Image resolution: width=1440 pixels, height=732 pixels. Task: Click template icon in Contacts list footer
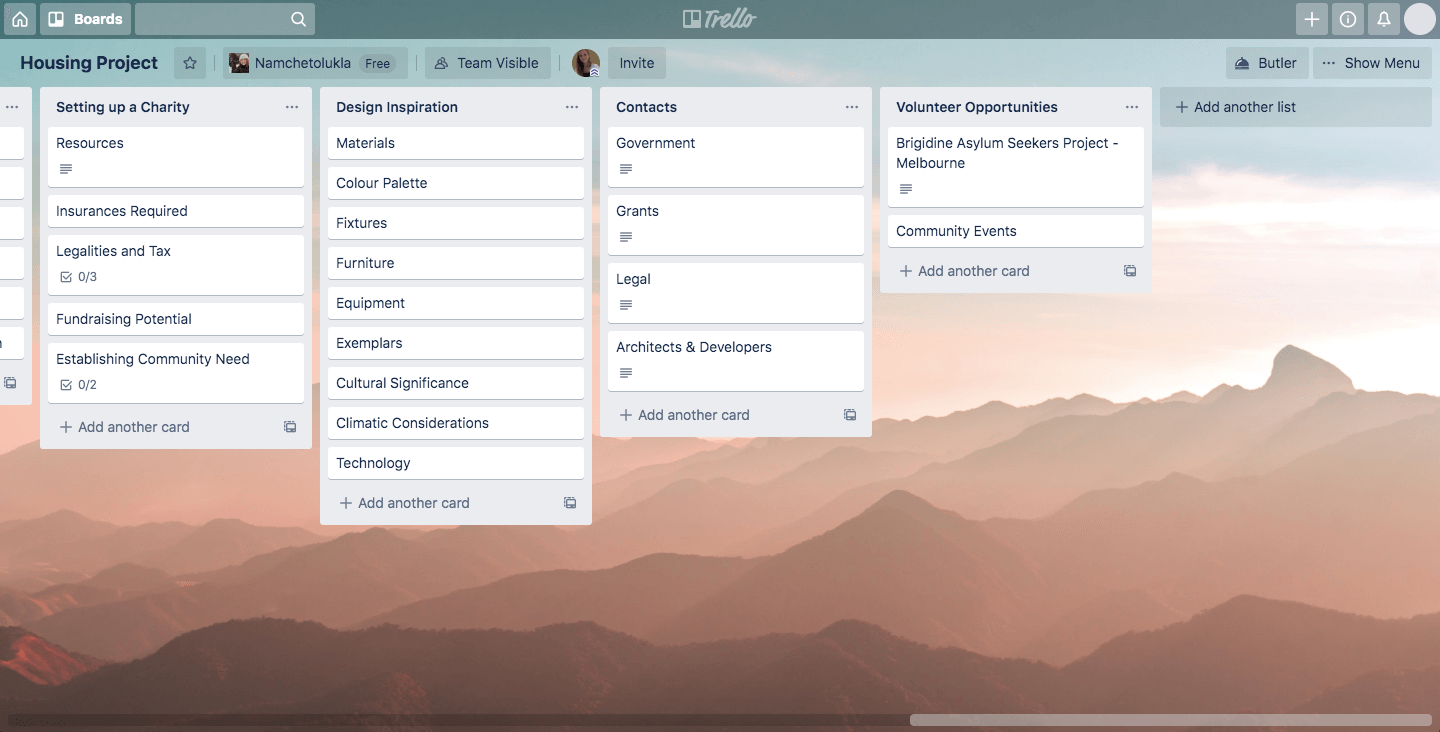tap(850, 415)
